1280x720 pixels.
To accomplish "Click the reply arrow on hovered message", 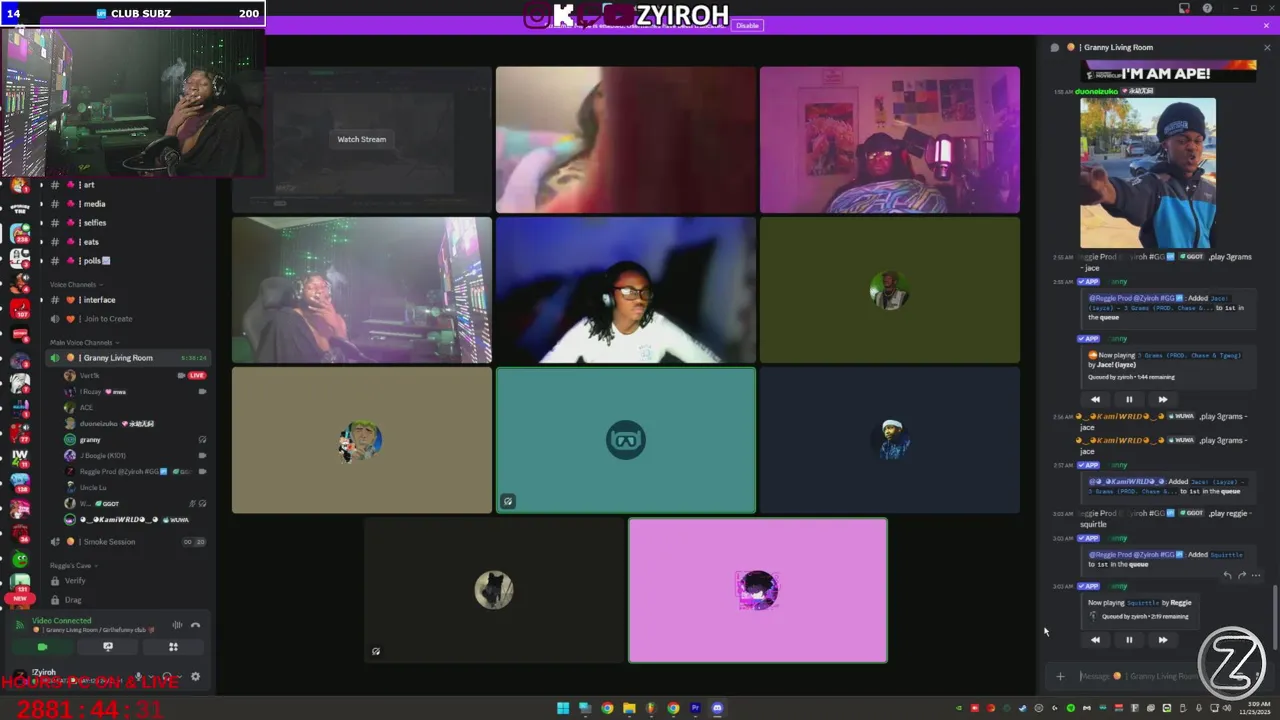I will pos(1228,576).
